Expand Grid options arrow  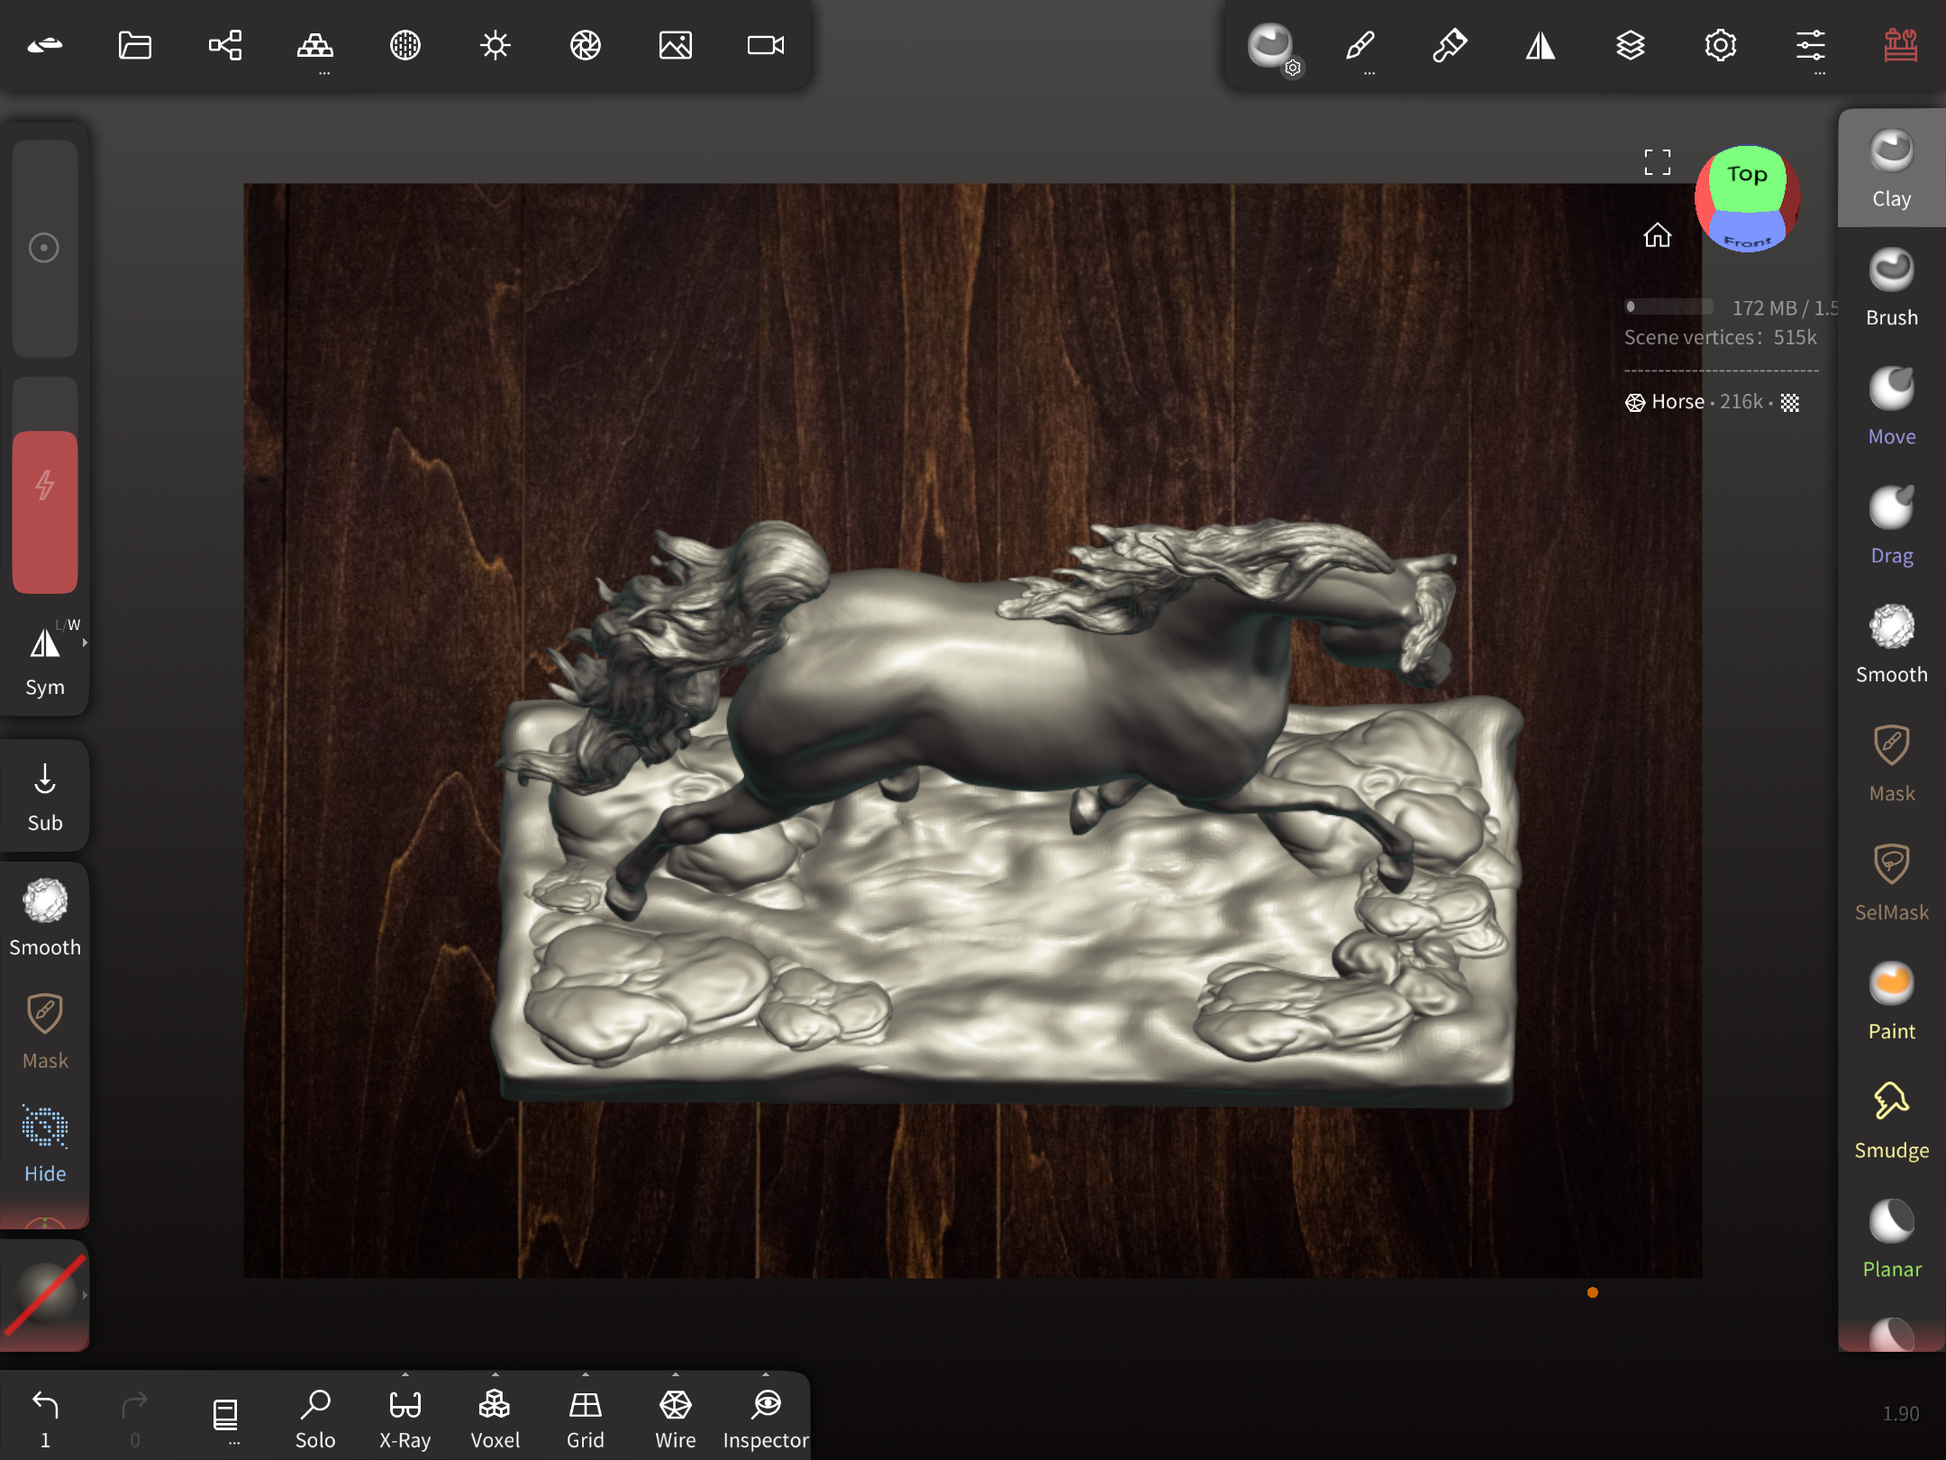click(x=585, y=1375)
